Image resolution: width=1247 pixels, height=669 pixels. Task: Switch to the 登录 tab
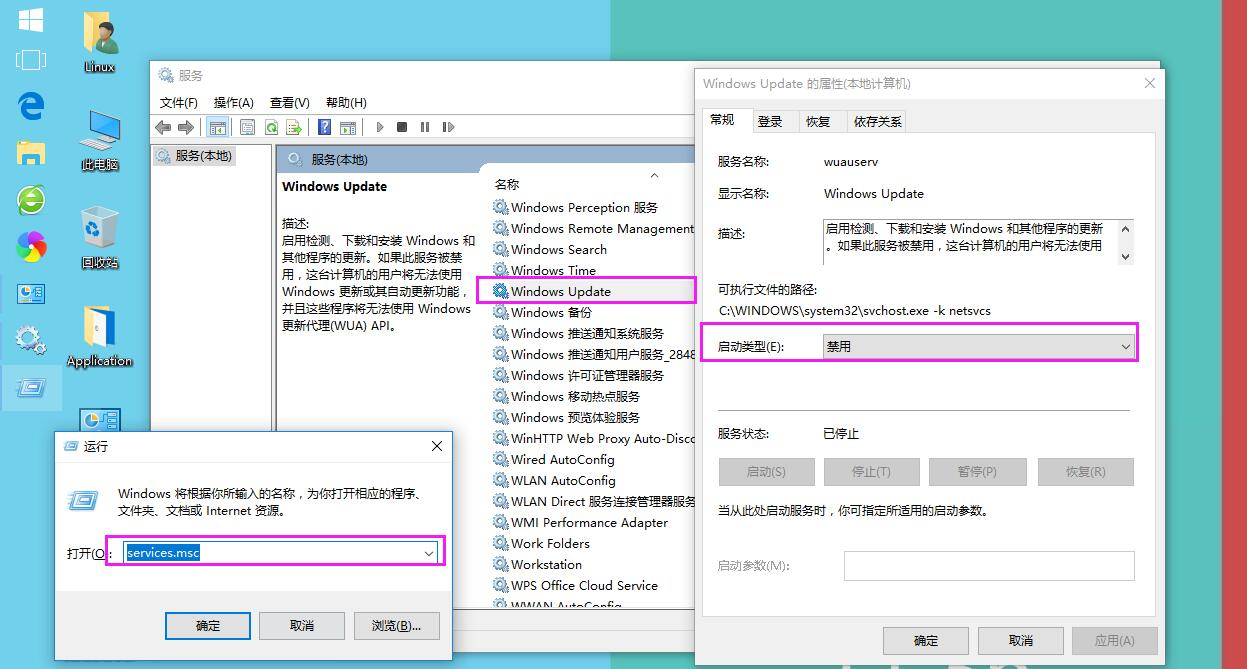pyautogui.click(x=770, y=121)
